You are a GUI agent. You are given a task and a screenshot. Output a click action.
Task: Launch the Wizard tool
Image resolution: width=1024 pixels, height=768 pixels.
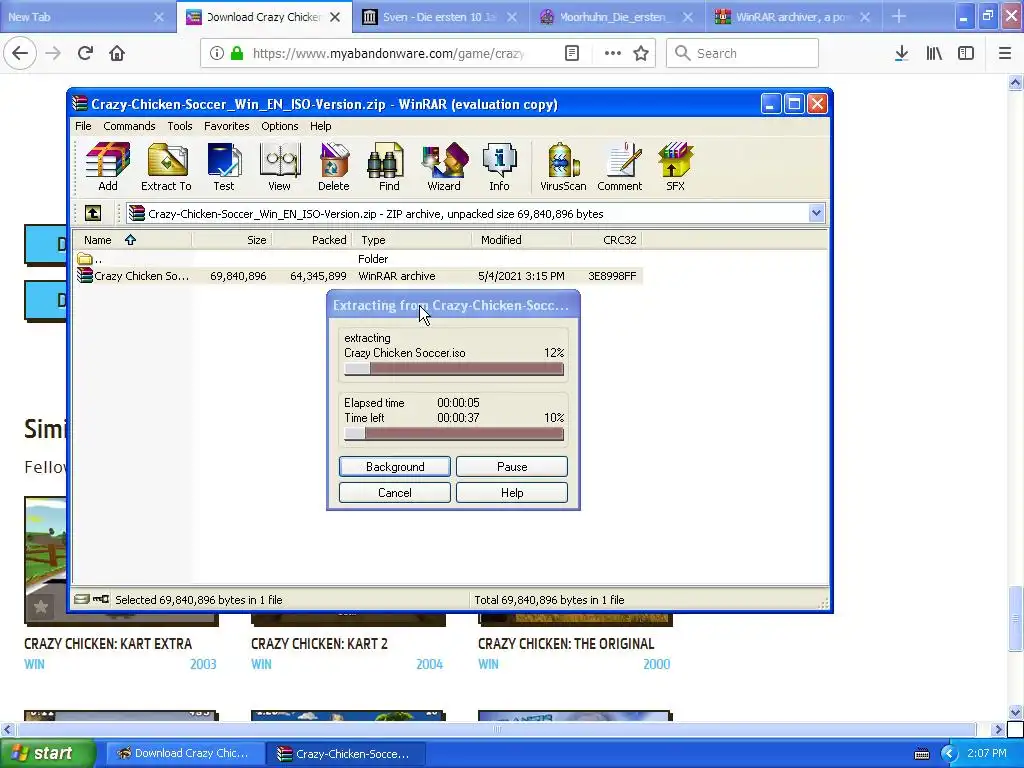click(444, 167)
